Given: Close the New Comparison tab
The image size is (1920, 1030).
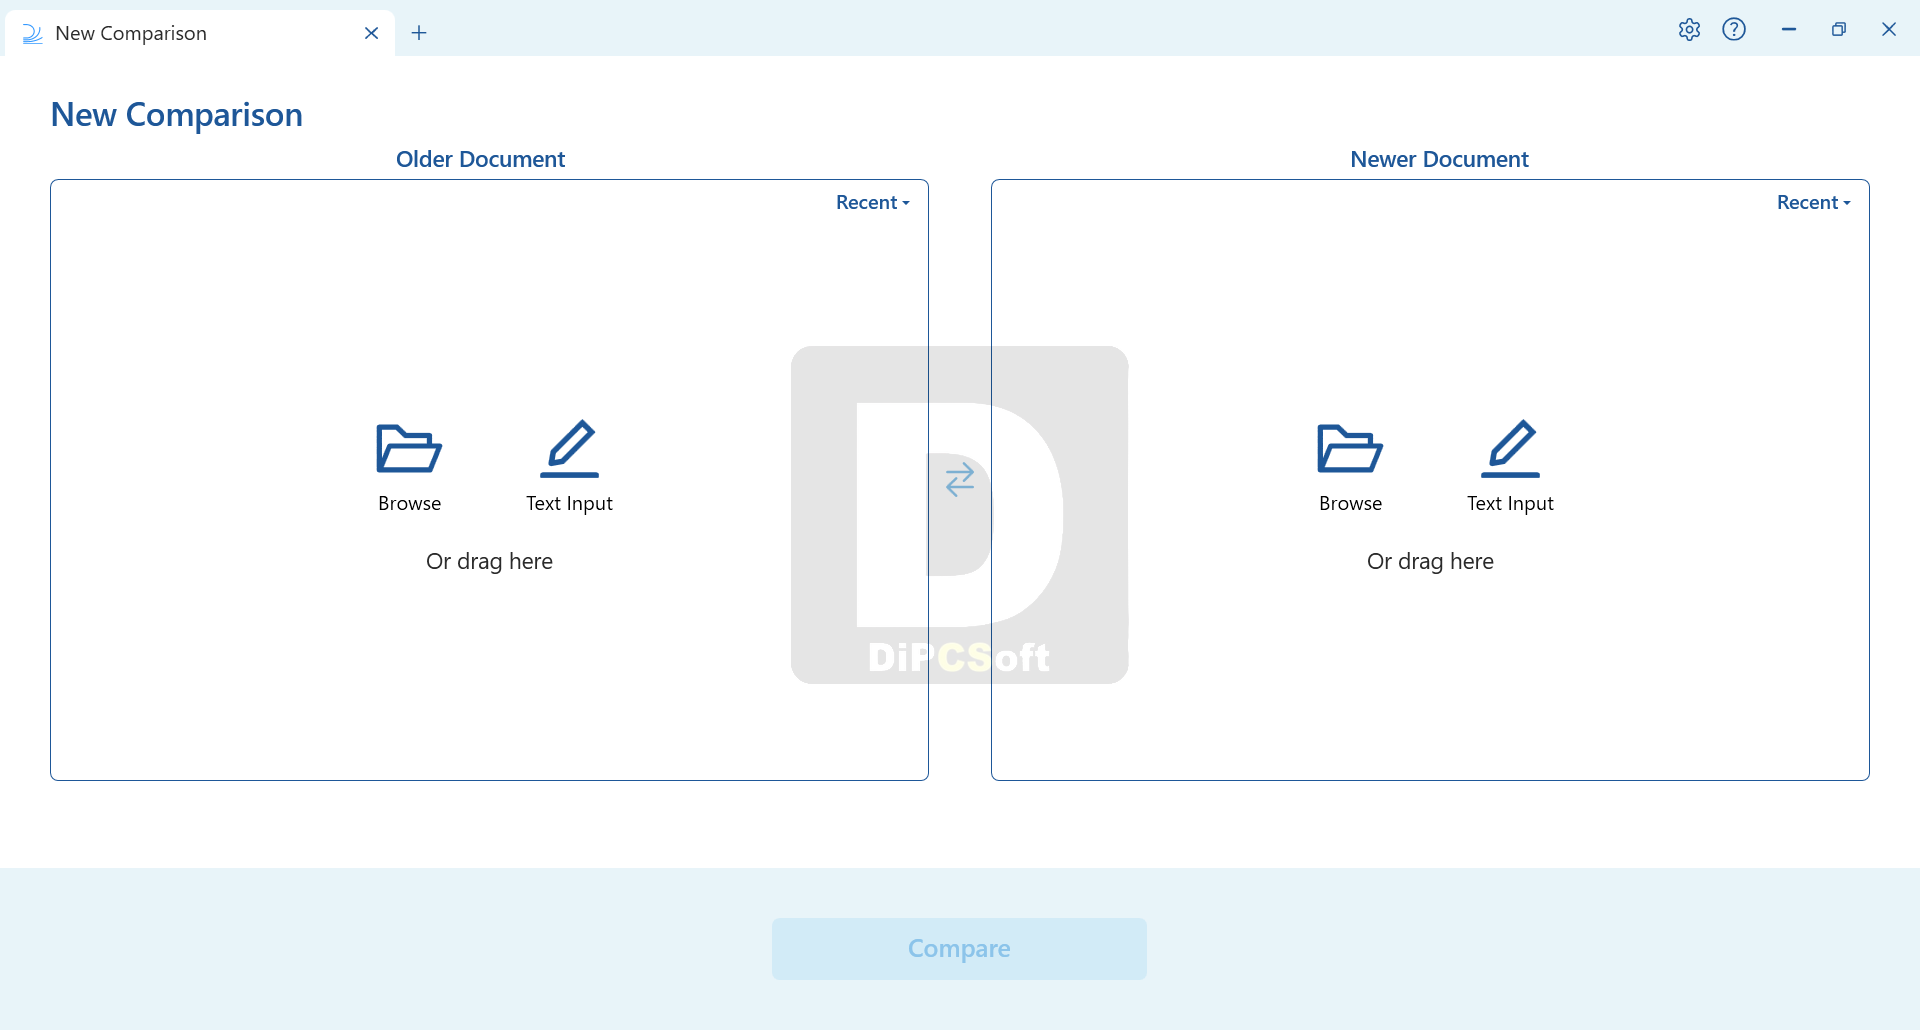Looking at the screenshot, I should click(x=371, y=33).
